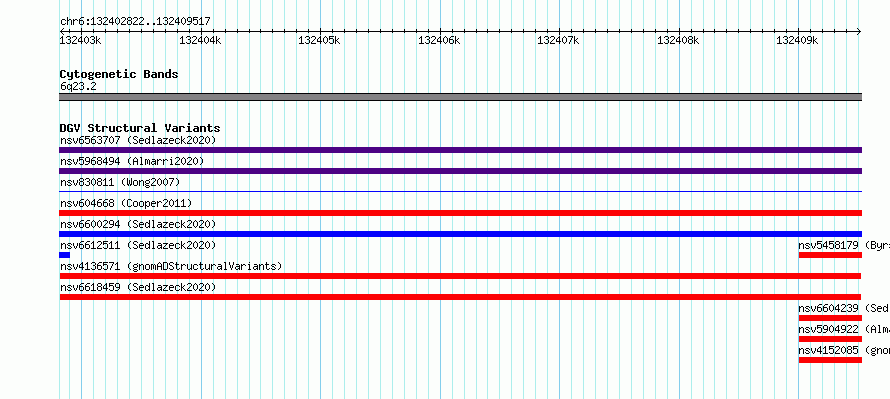Select the nsv604668 red variant bar
890x399 pixels.
[460, 213]
